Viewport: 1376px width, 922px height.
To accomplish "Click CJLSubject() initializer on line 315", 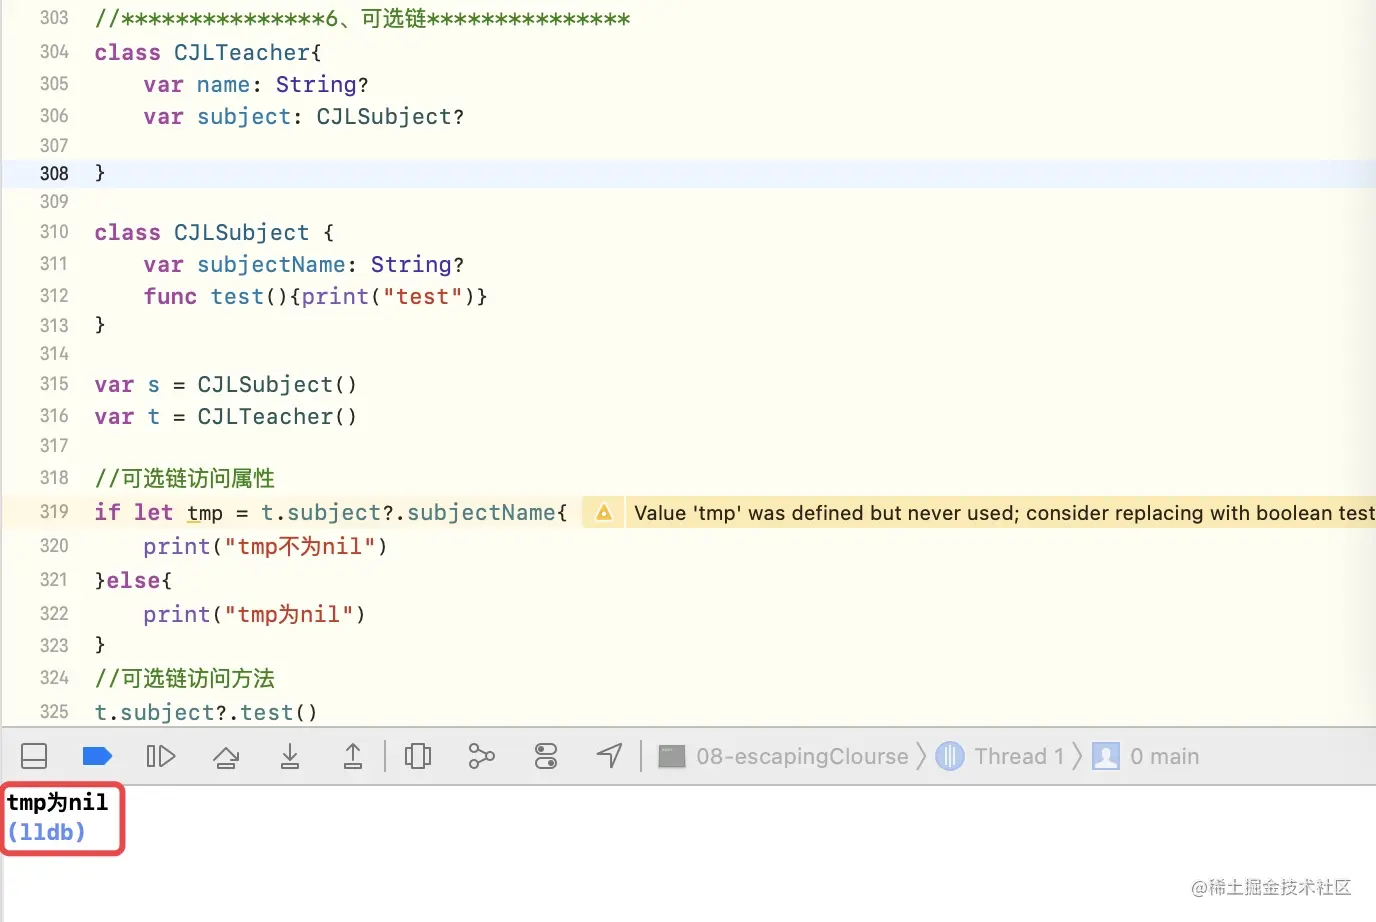I will [277, 384].
